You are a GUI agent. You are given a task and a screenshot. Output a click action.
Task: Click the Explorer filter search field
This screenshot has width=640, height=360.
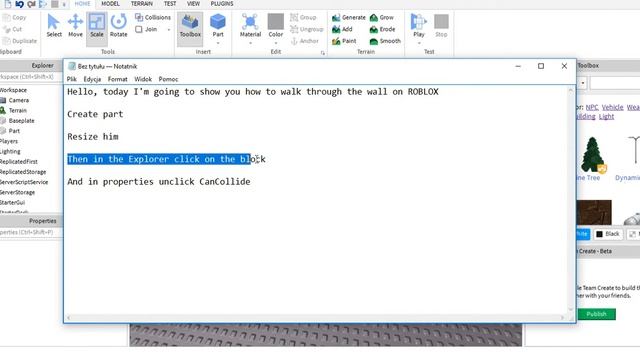pos(31,77)
